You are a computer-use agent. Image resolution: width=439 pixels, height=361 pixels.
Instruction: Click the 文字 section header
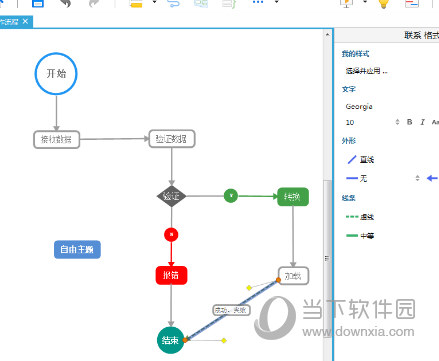click(x=349, y=89)
